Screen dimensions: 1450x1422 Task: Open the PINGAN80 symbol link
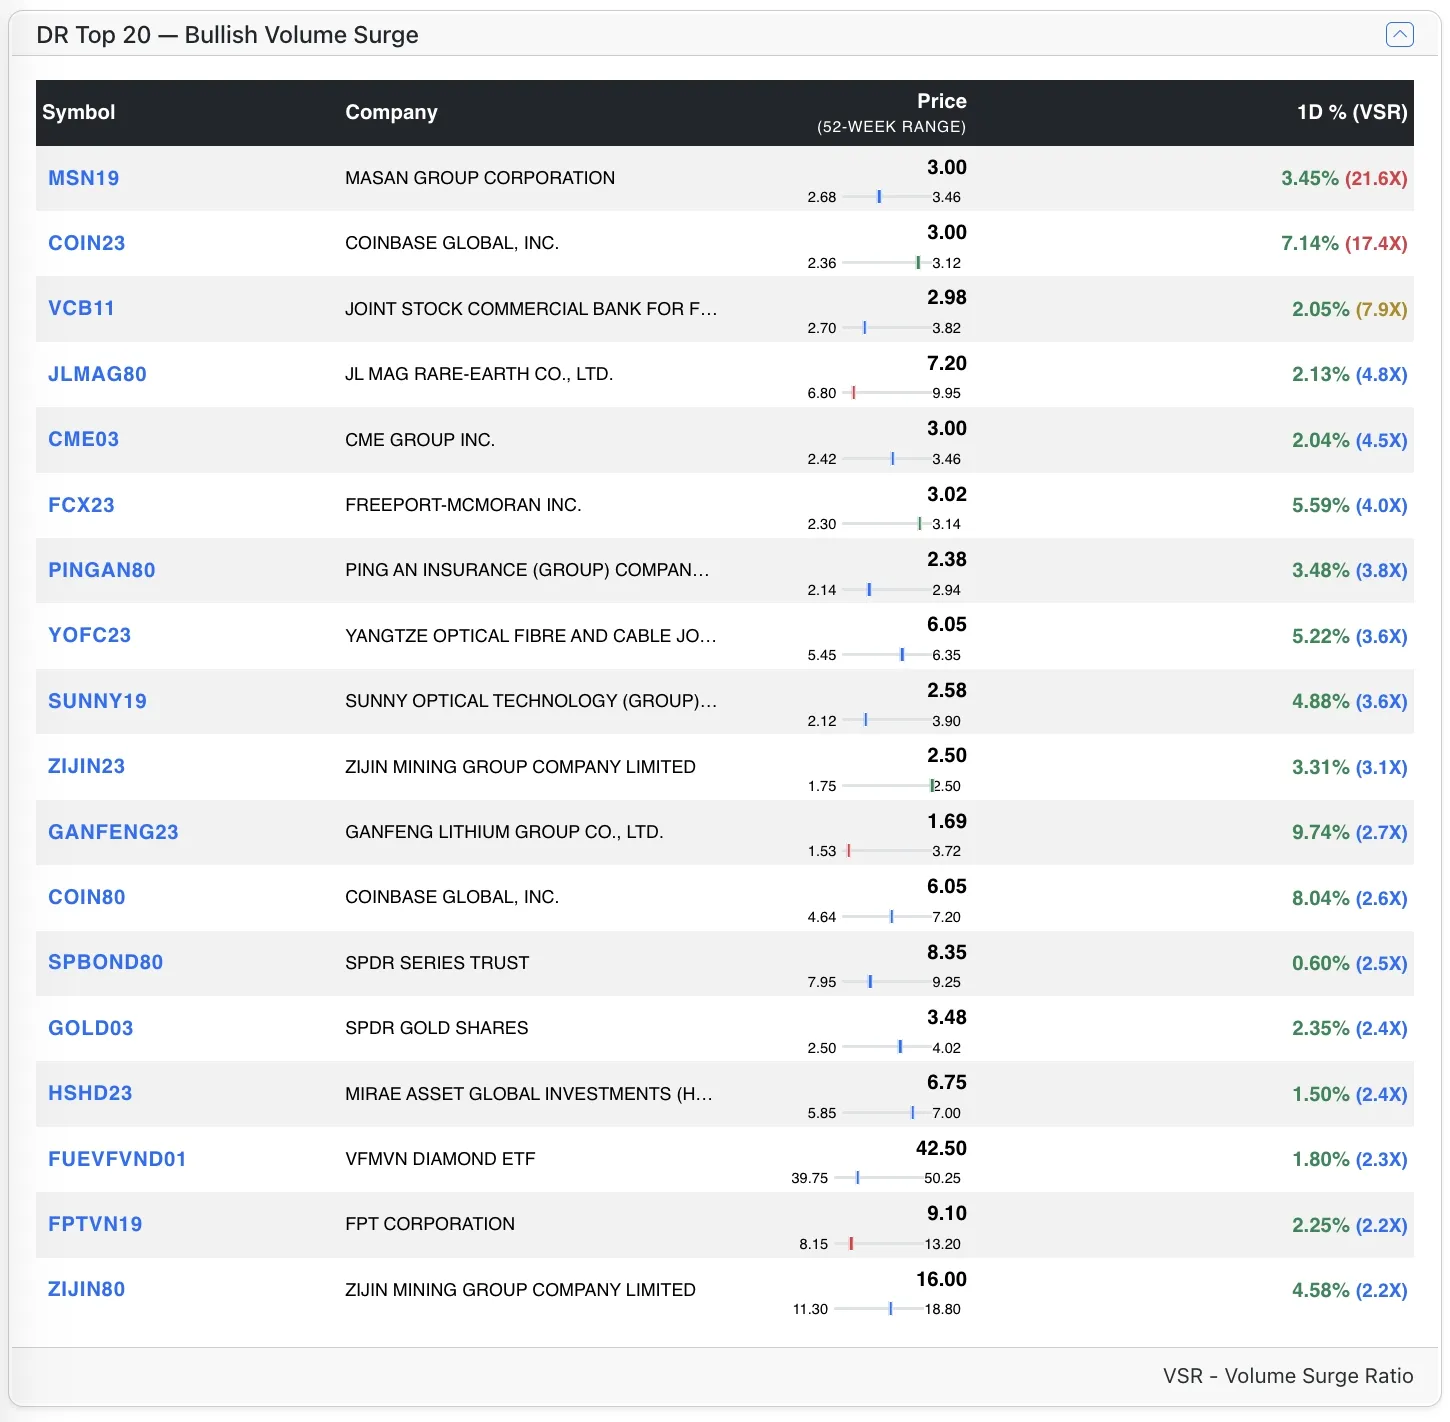102,570
